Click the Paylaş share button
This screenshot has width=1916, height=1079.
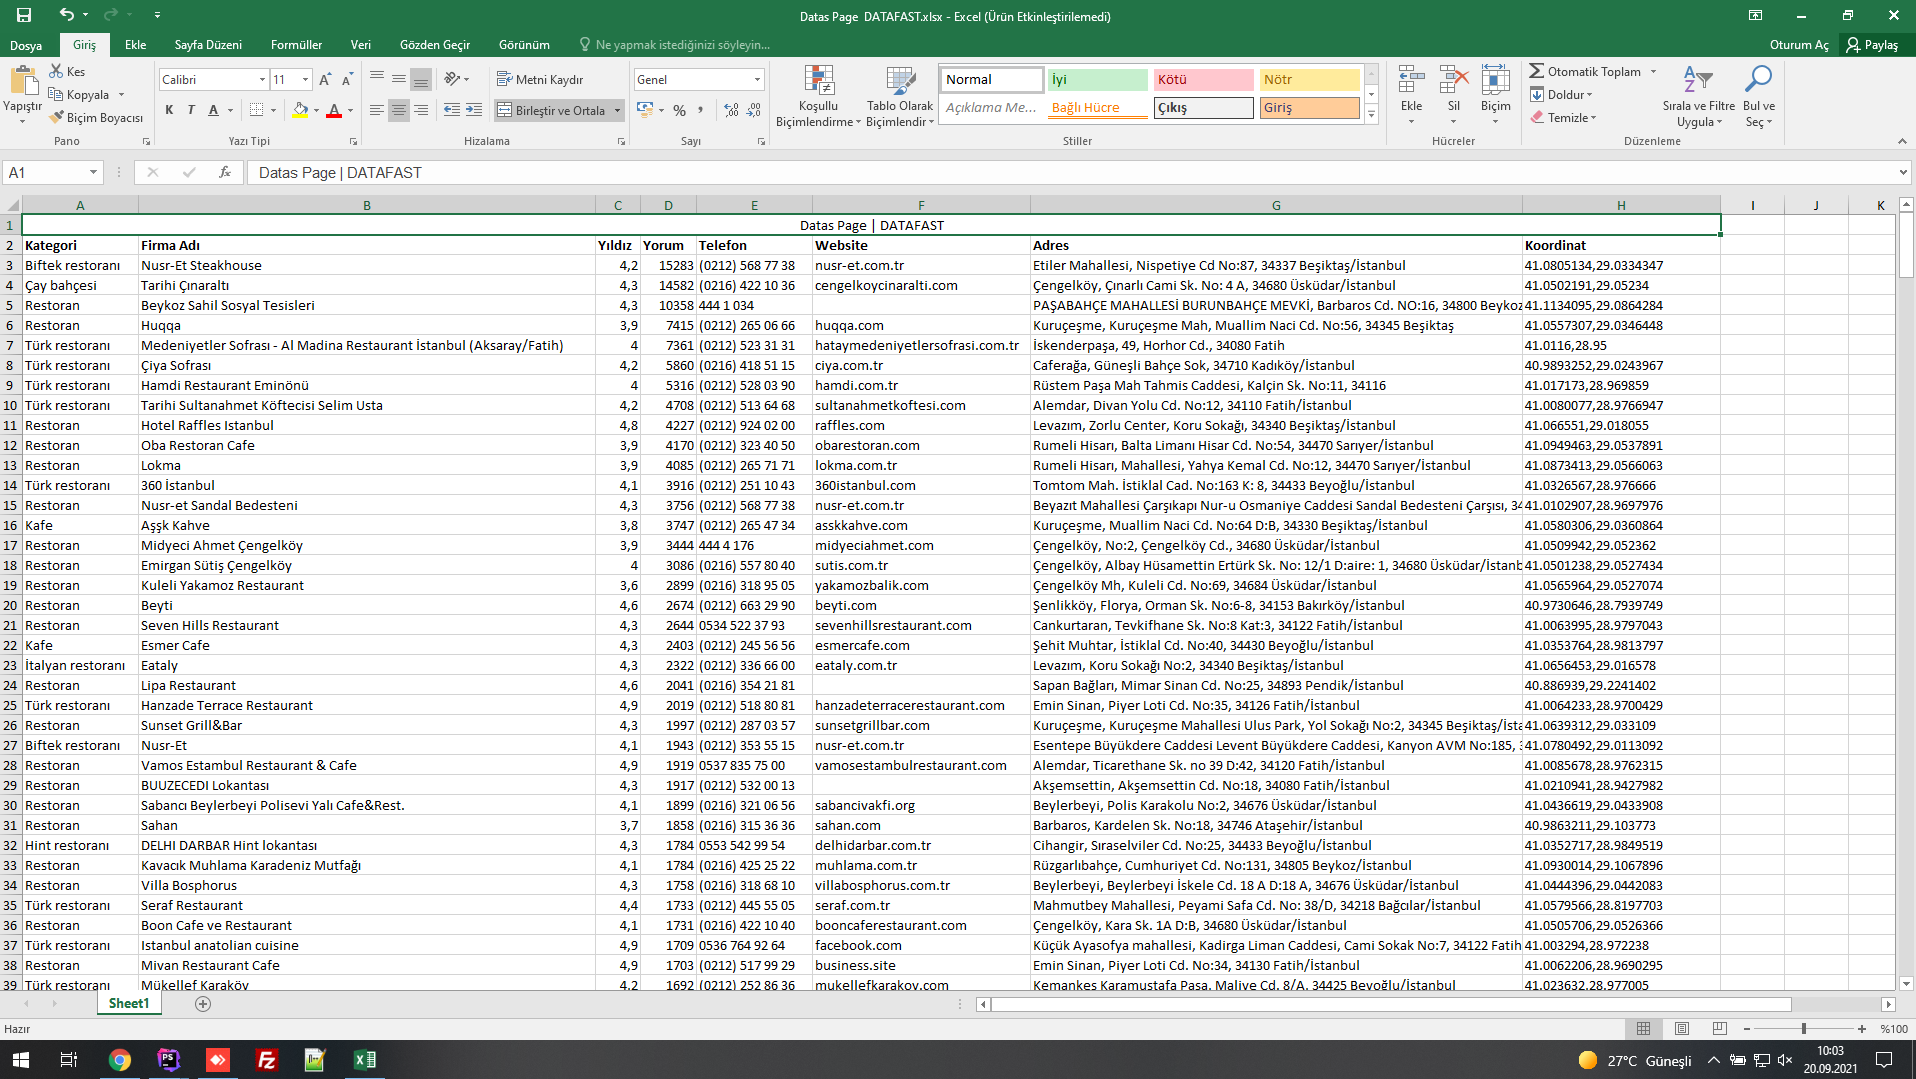point(1873,45)
